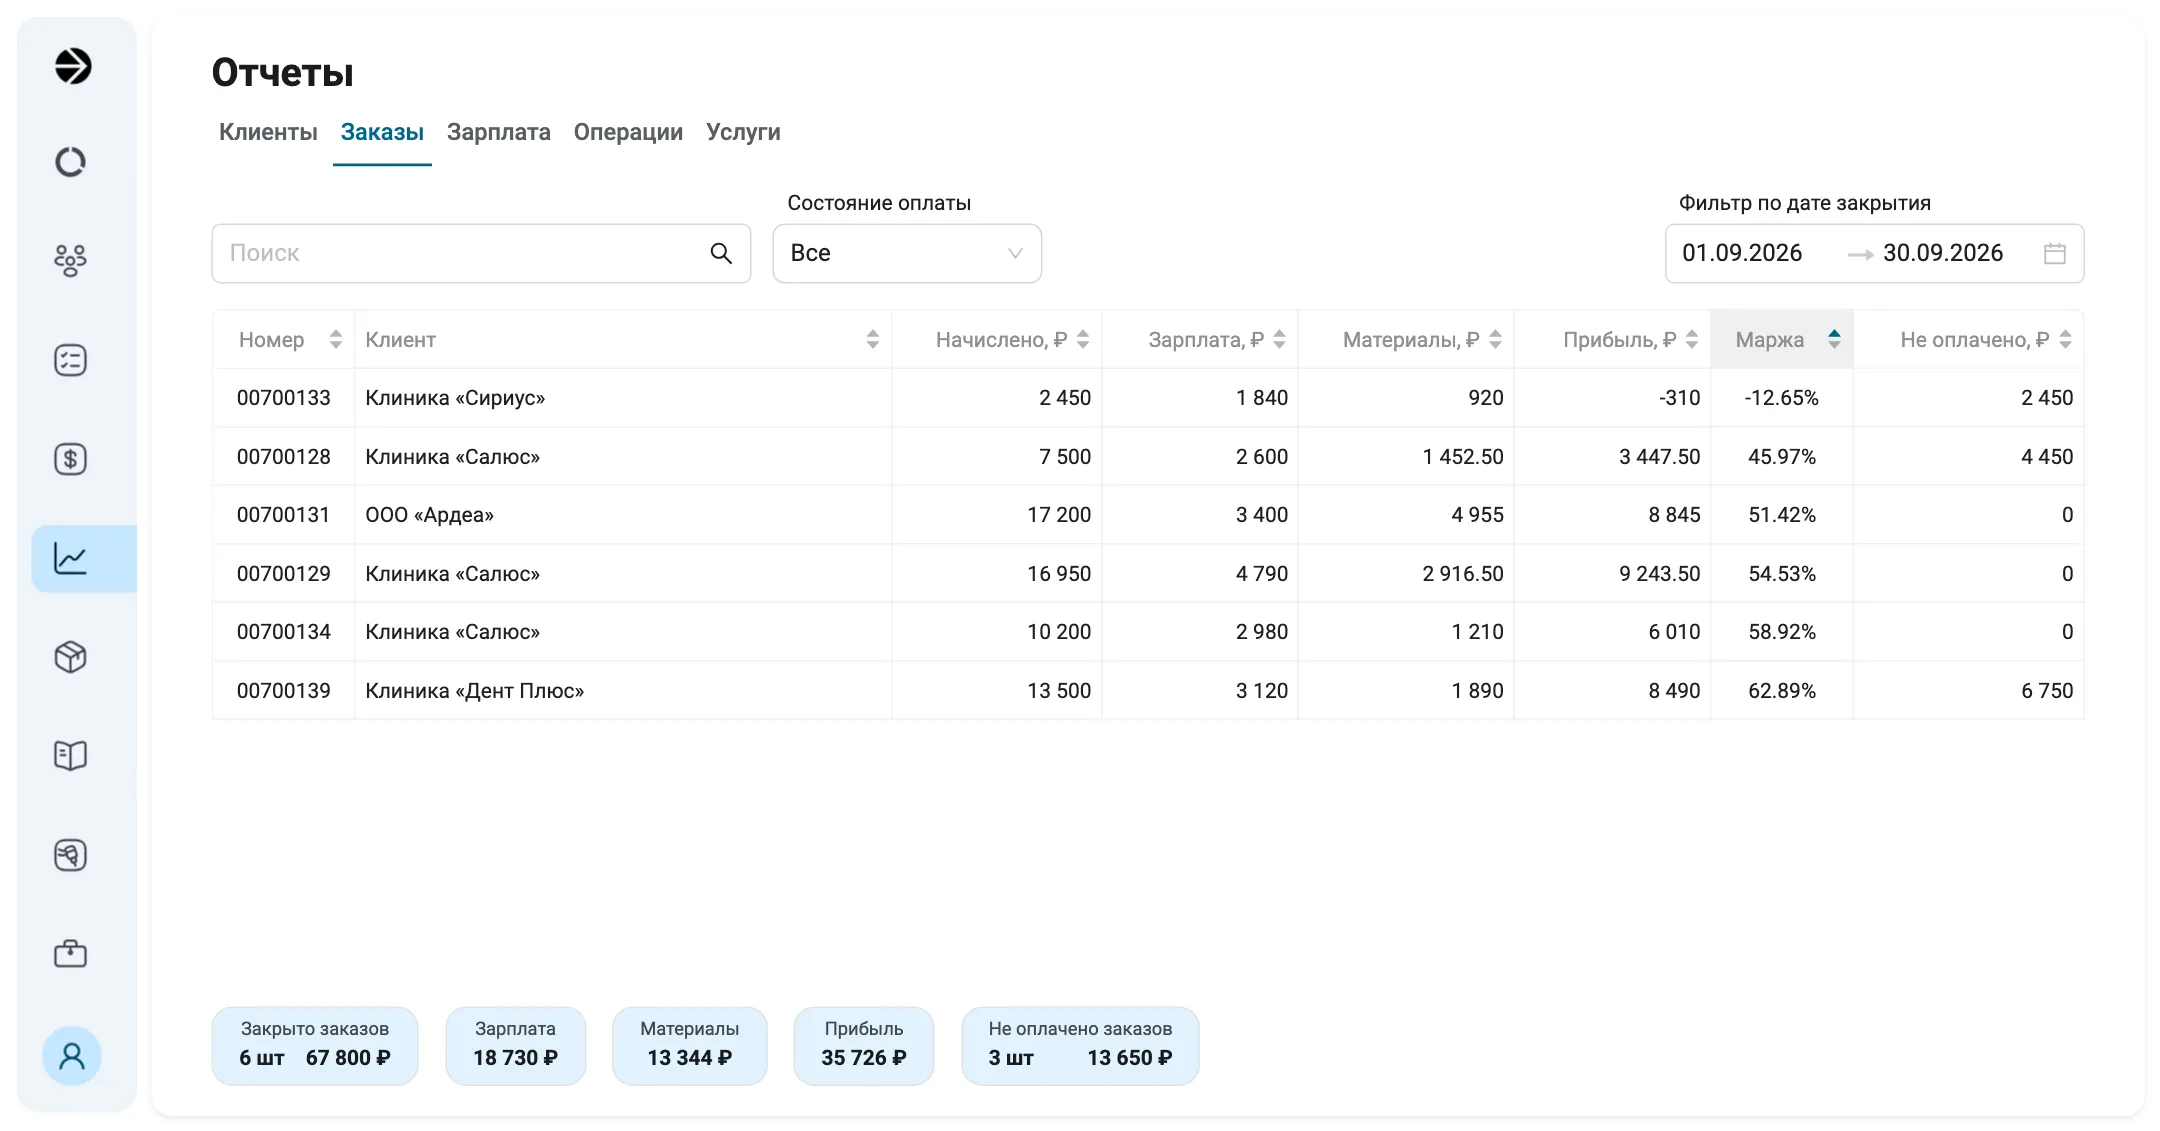Click the Прибыль 35 726 ₽ summary card
This screenshot has height=1131, width=2160.
[x=864, y=1046]
